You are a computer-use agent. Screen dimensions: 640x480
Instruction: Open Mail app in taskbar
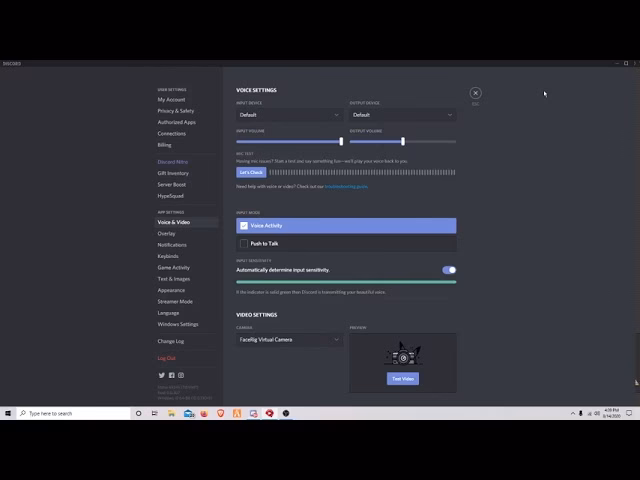click(188, 413)
